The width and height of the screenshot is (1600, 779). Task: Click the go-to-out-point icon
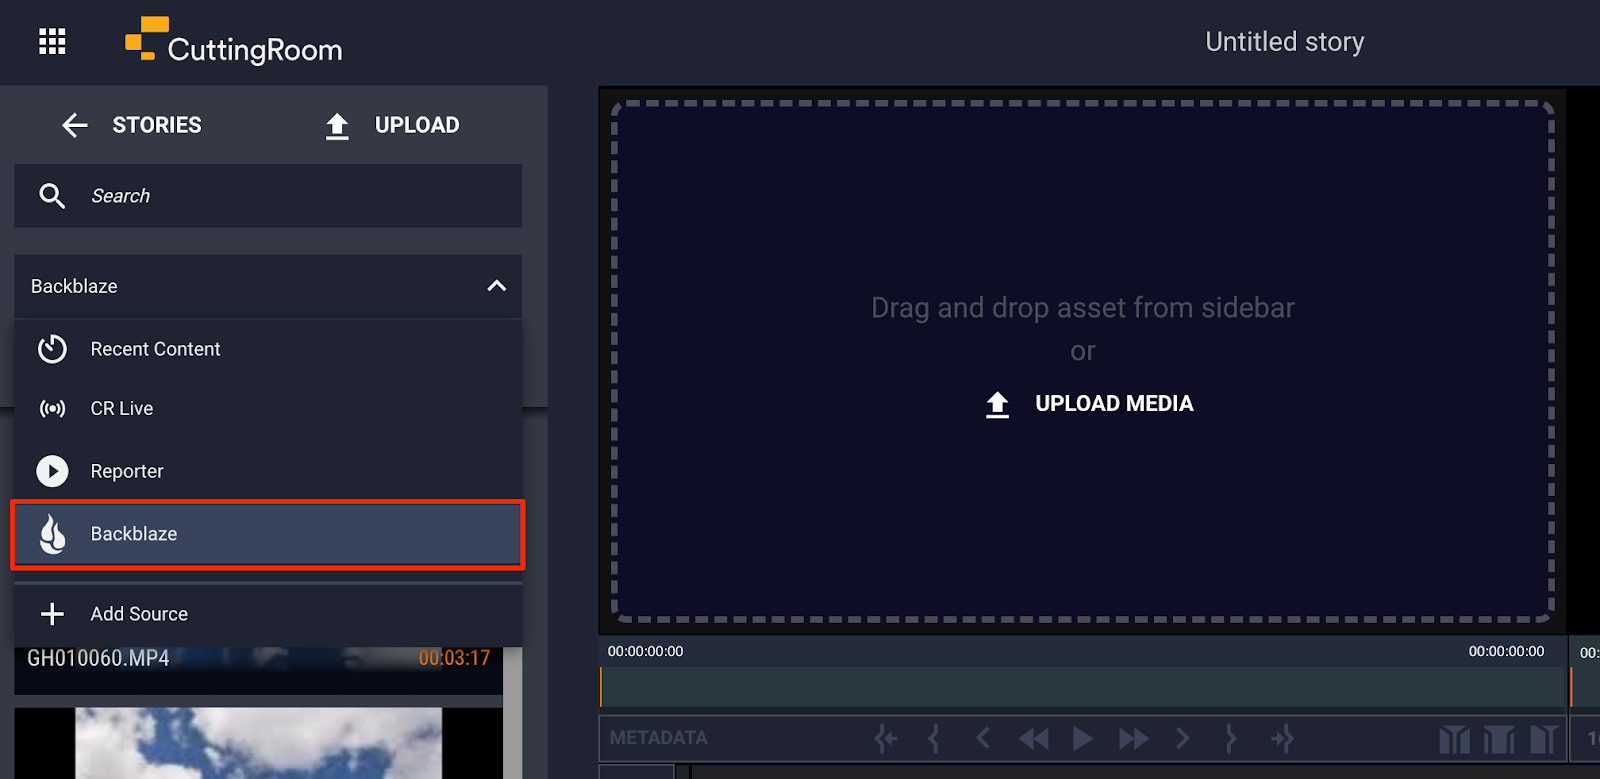[1281, 739]
